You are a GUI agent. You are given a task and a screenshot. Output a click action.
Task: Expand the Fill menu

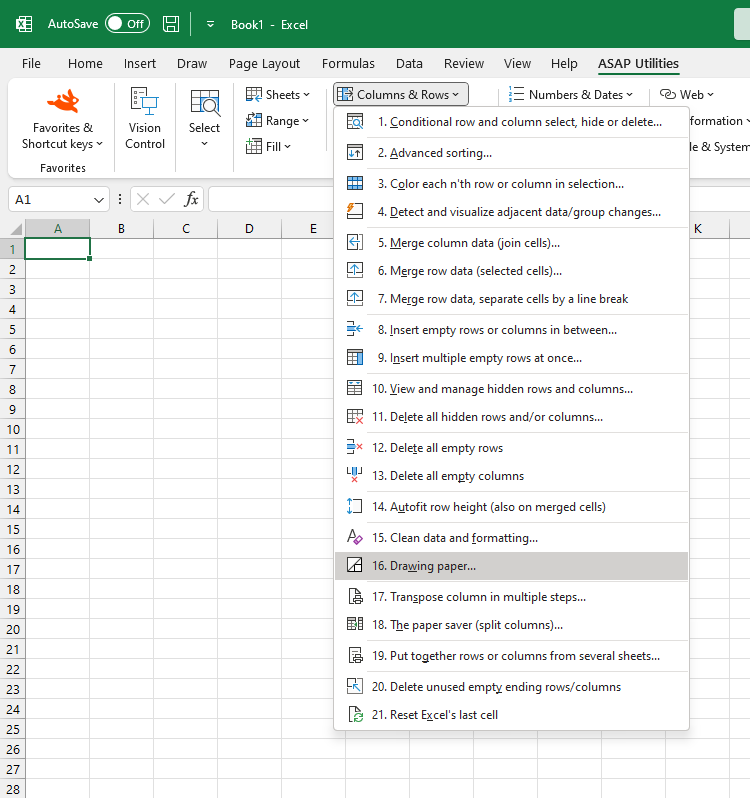coord(268,147)
